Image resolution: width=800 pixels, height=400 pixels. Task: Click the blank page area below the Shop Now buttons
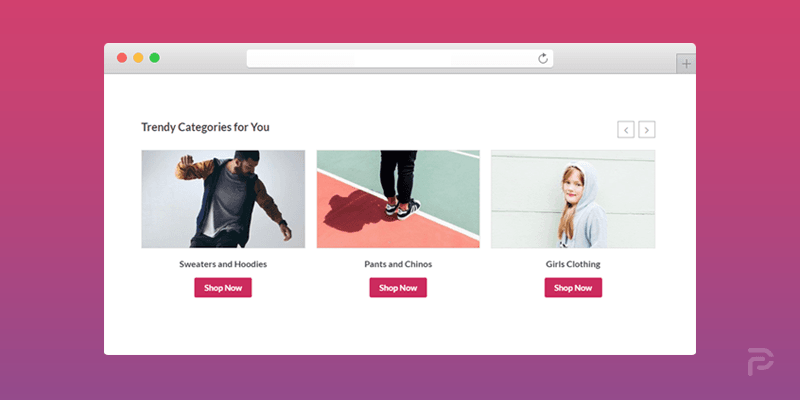pyautogui.click(x=399, y=327)
